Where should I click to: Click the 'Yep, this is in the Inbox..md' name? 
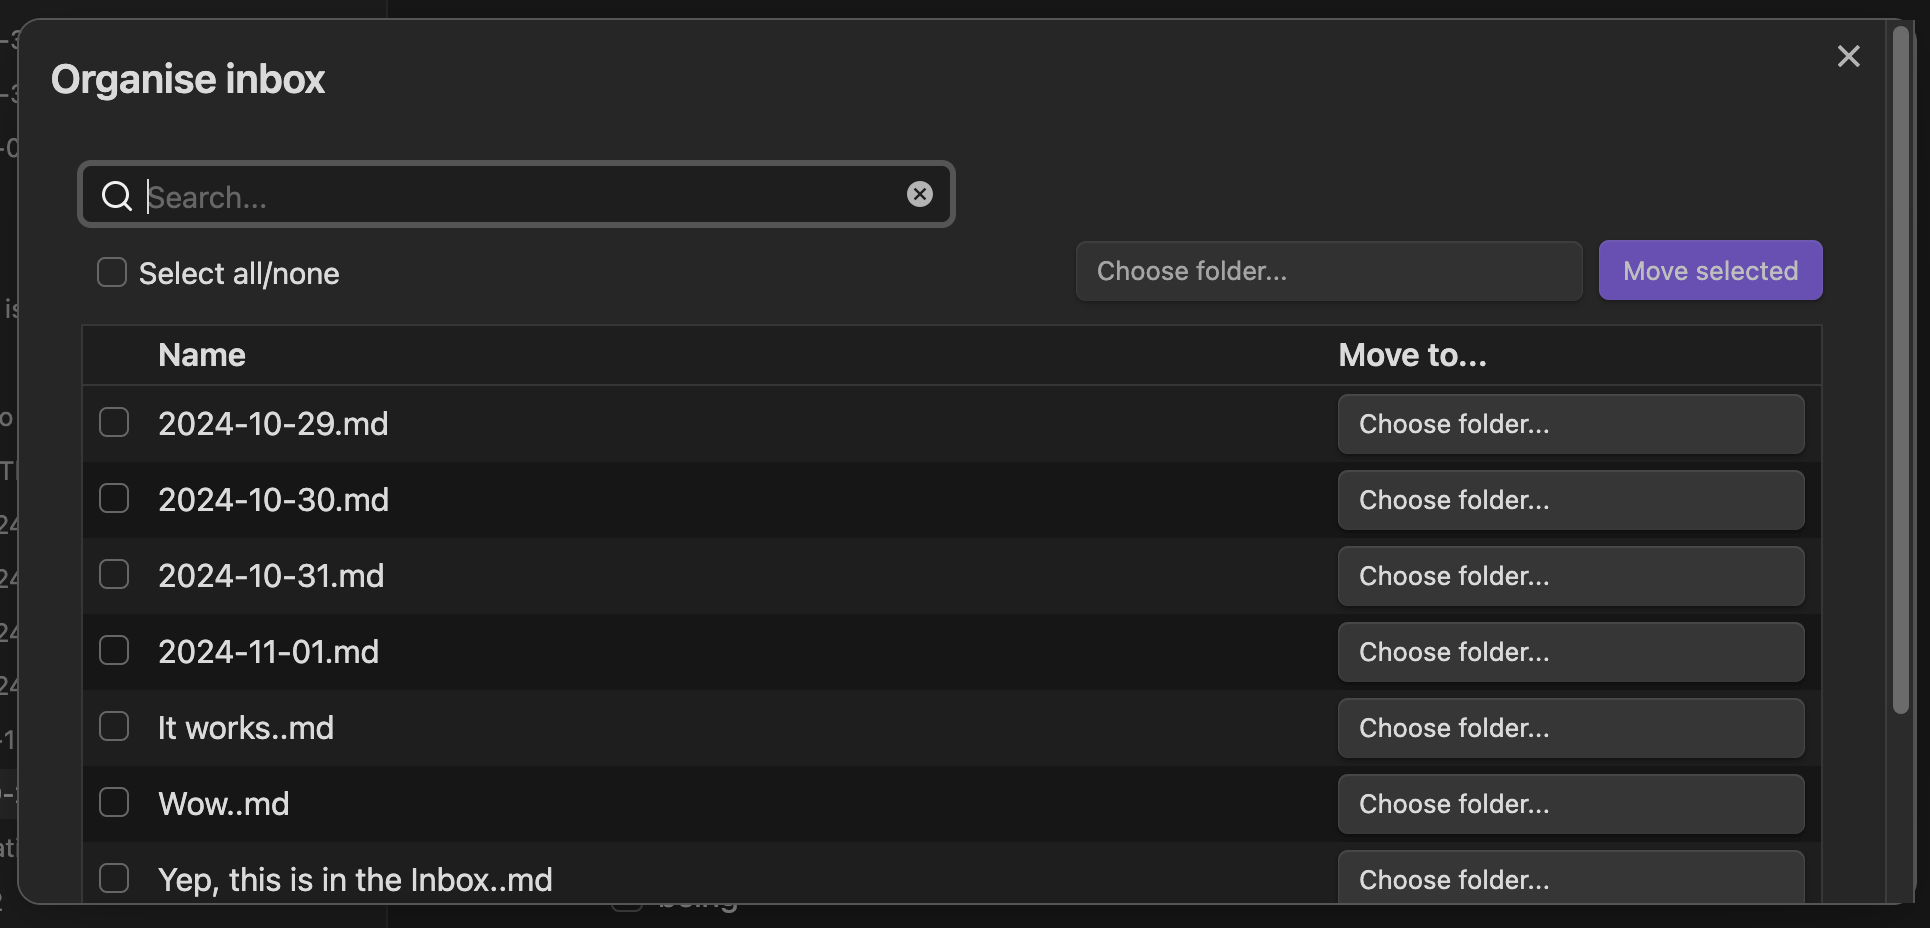tap(355, 880)
